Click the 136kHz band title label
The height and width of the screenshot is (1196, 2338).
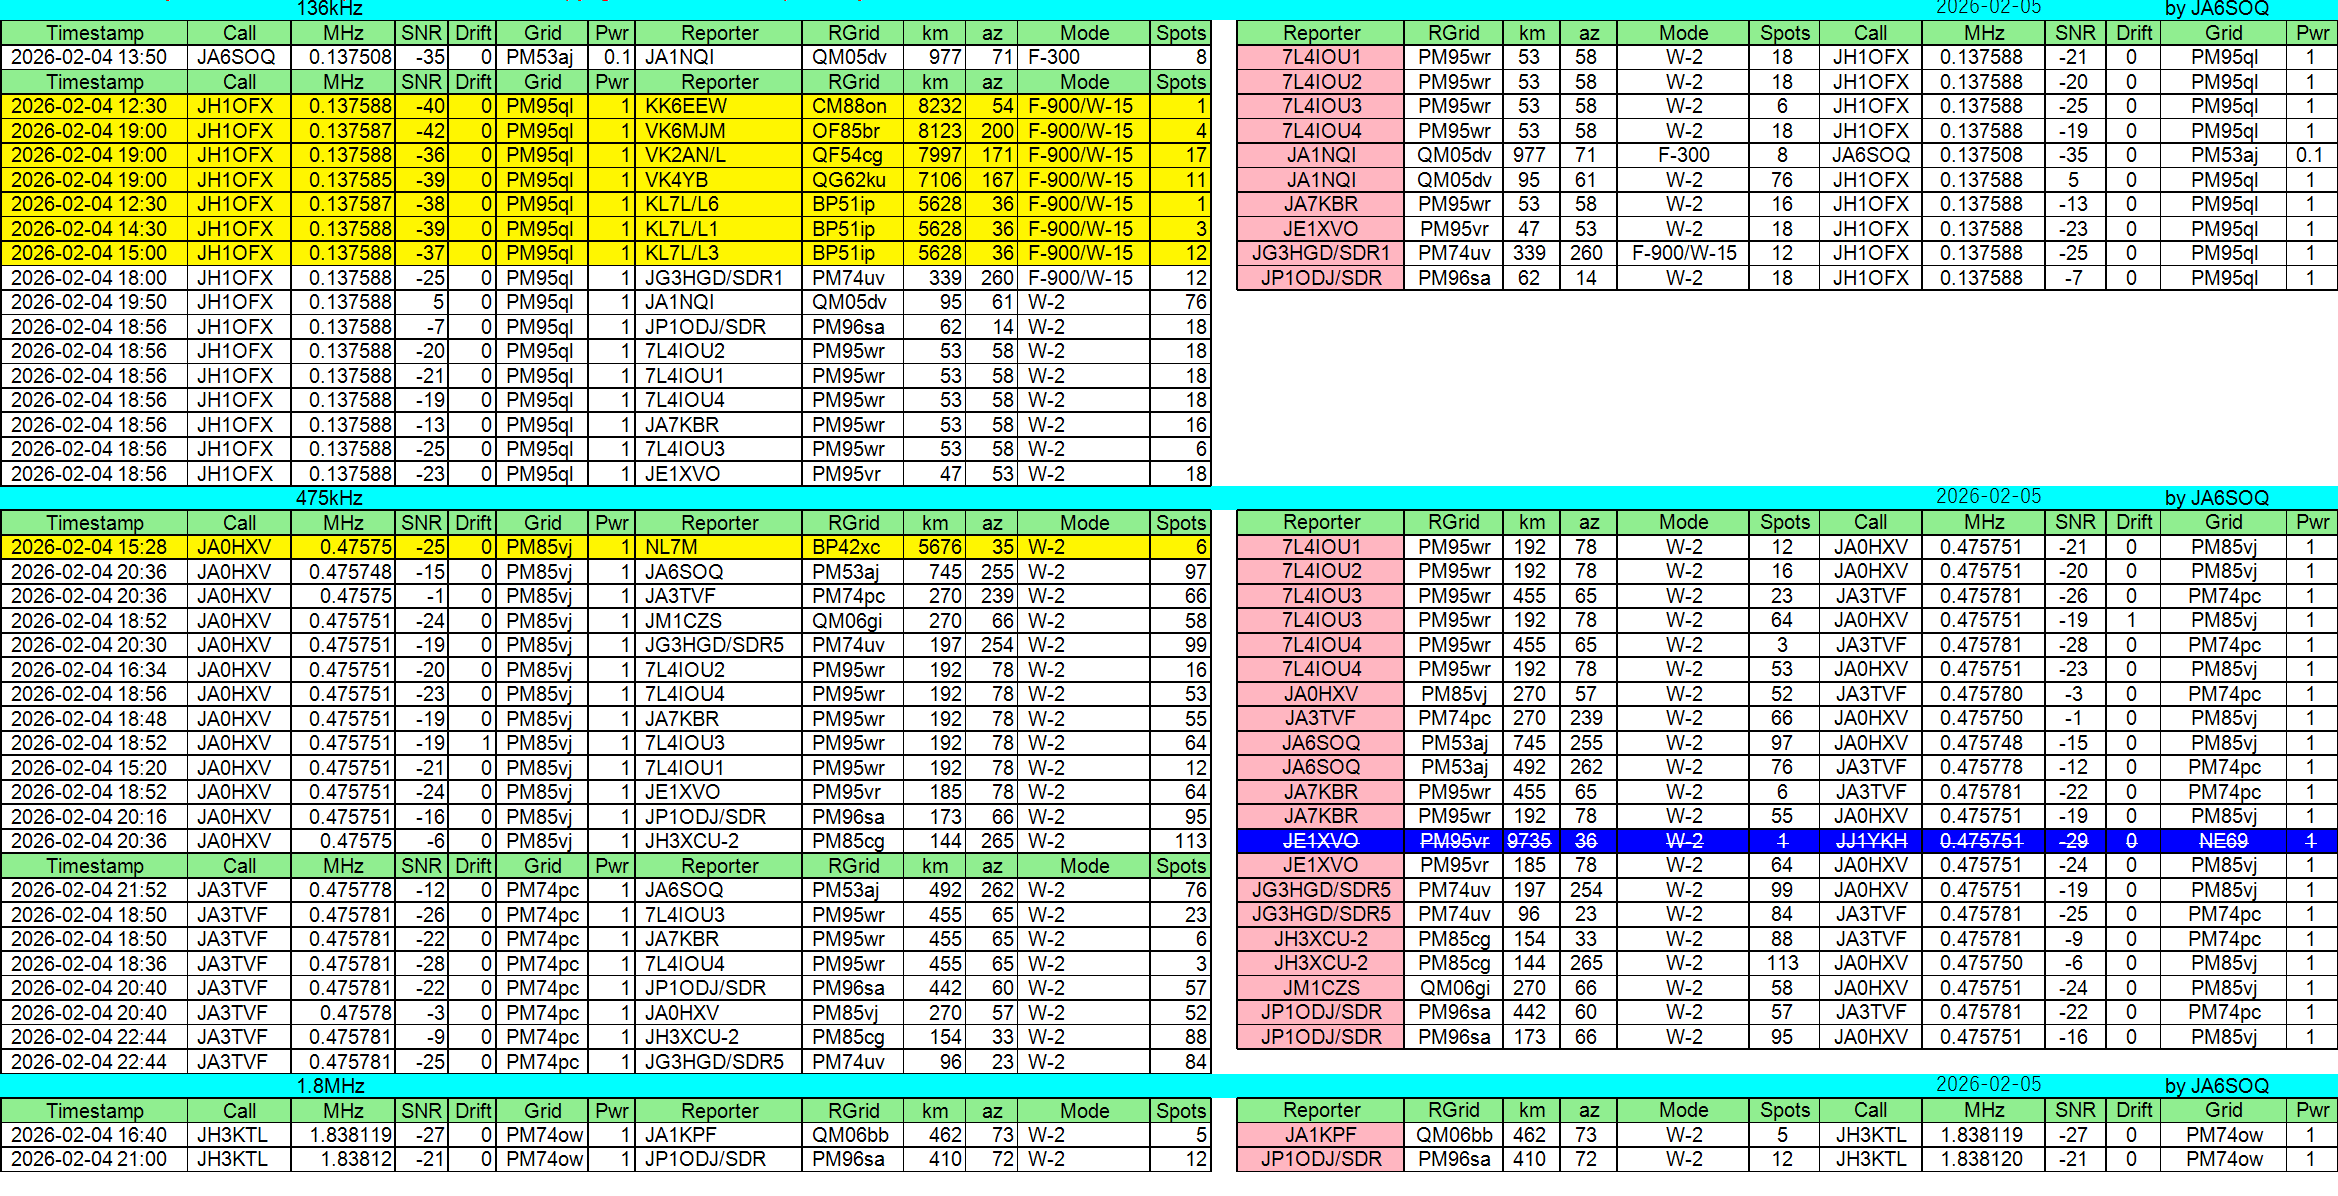[329, 9]
